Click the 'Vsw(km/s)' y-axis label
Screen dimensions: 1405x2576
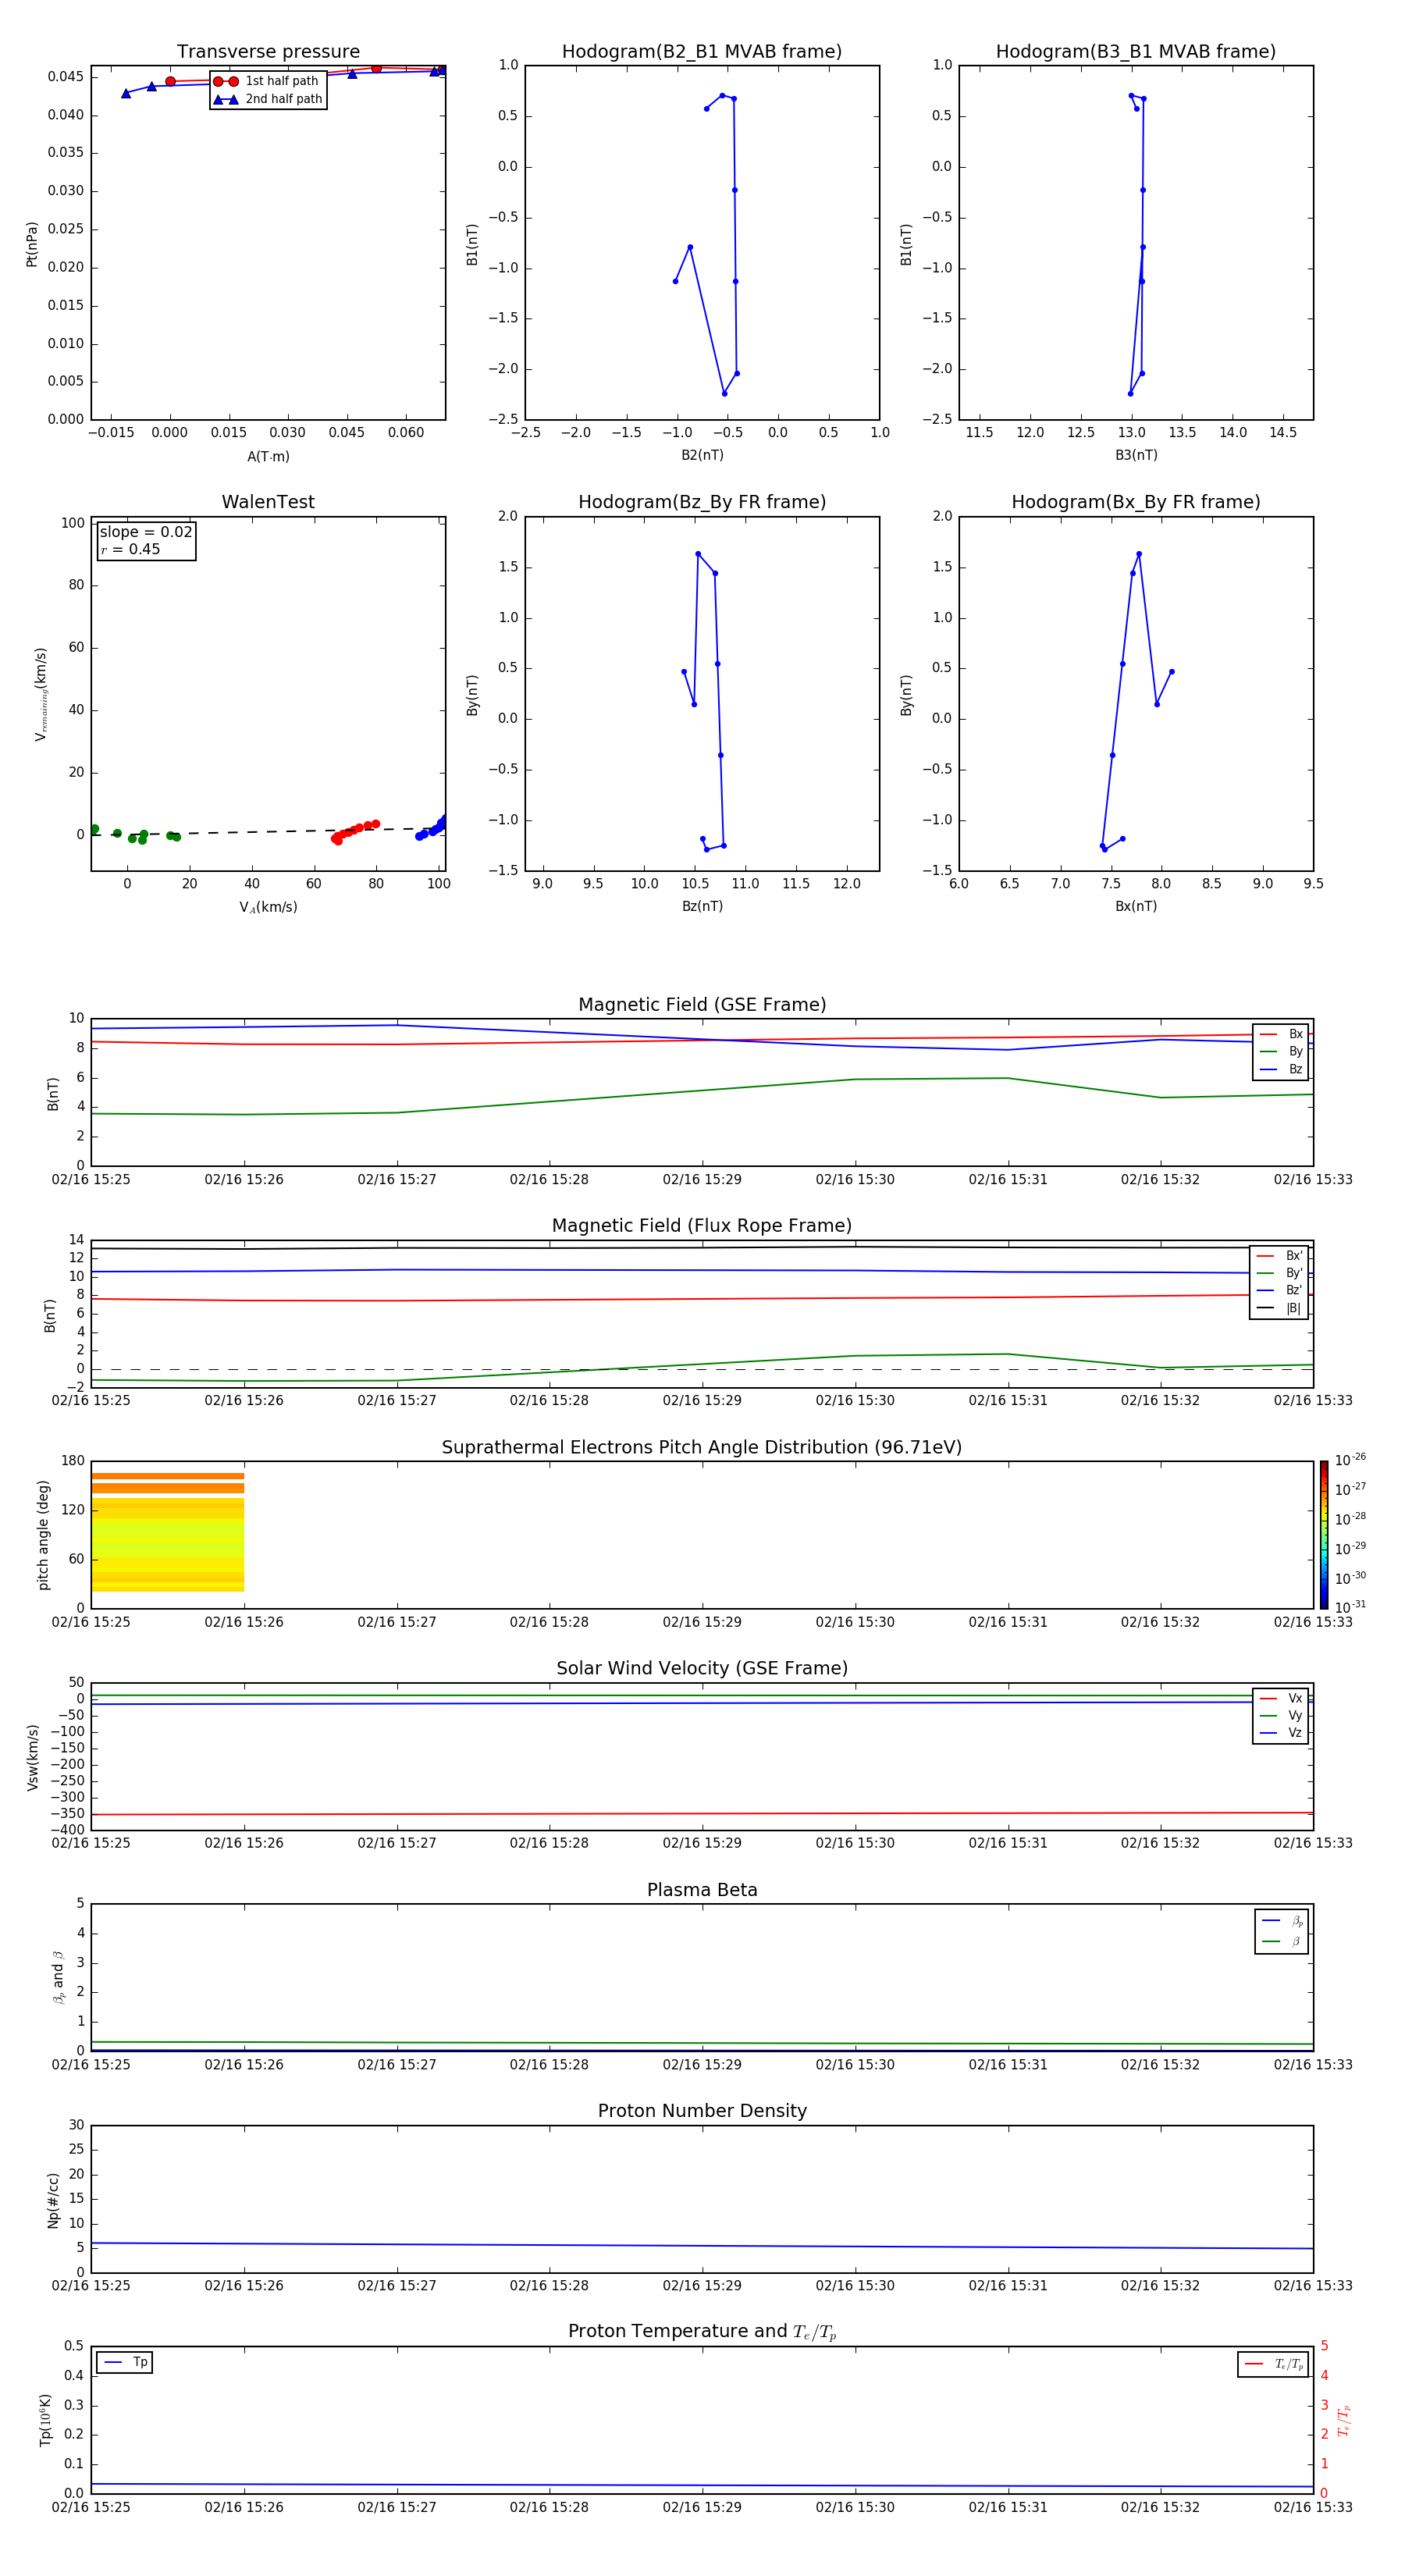[32, 1757]
